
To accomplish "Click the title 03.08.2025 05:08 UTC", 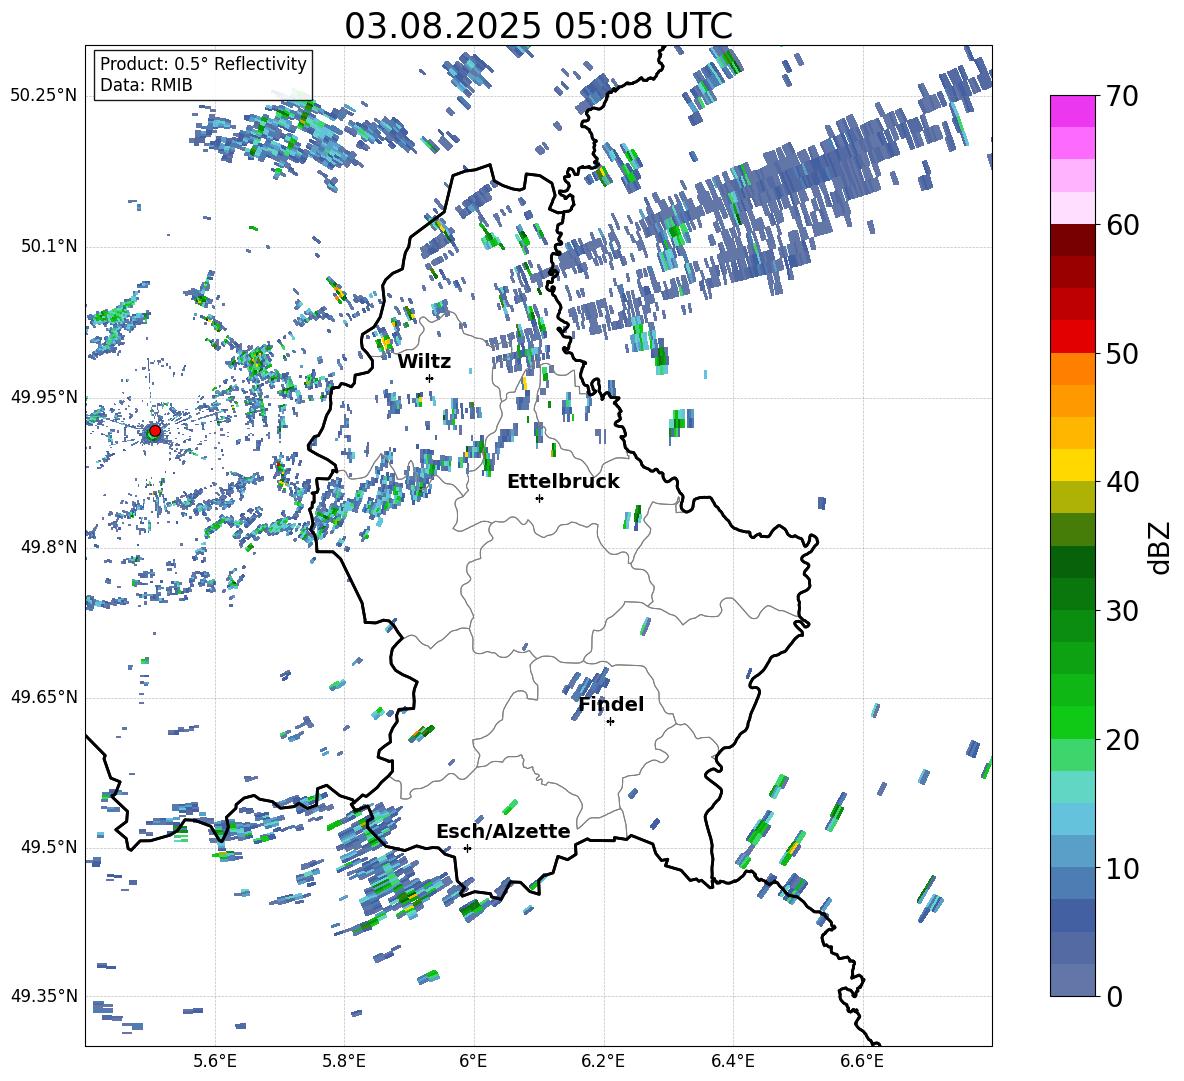I will click(538, 26).
